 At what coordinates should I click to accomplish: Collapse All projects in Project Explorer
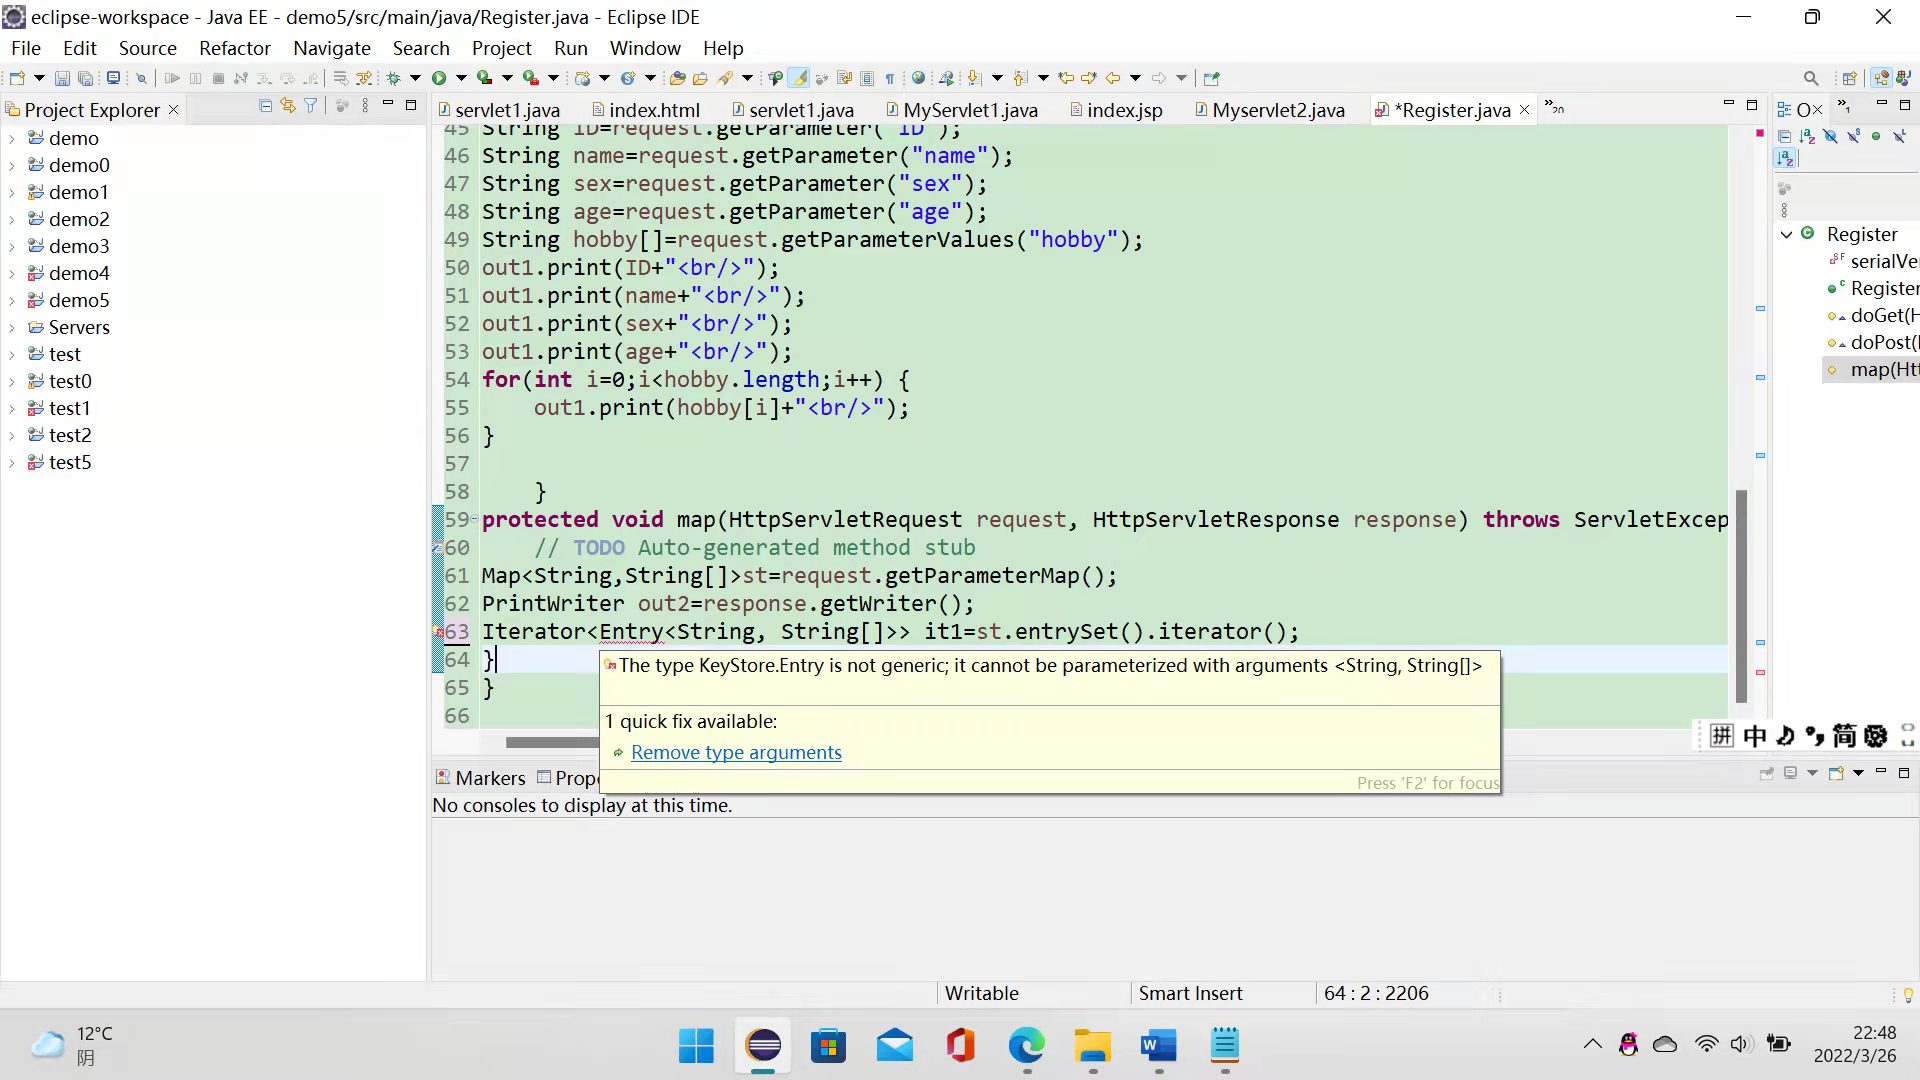(266, 105)
